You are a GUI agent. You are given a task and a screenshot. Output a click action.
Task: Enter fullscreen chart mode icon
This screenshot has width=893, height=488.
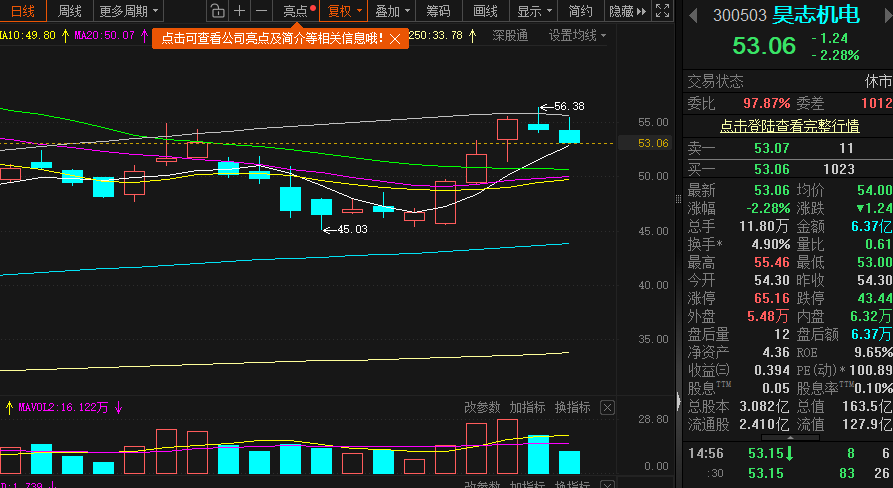coord(662,11)
